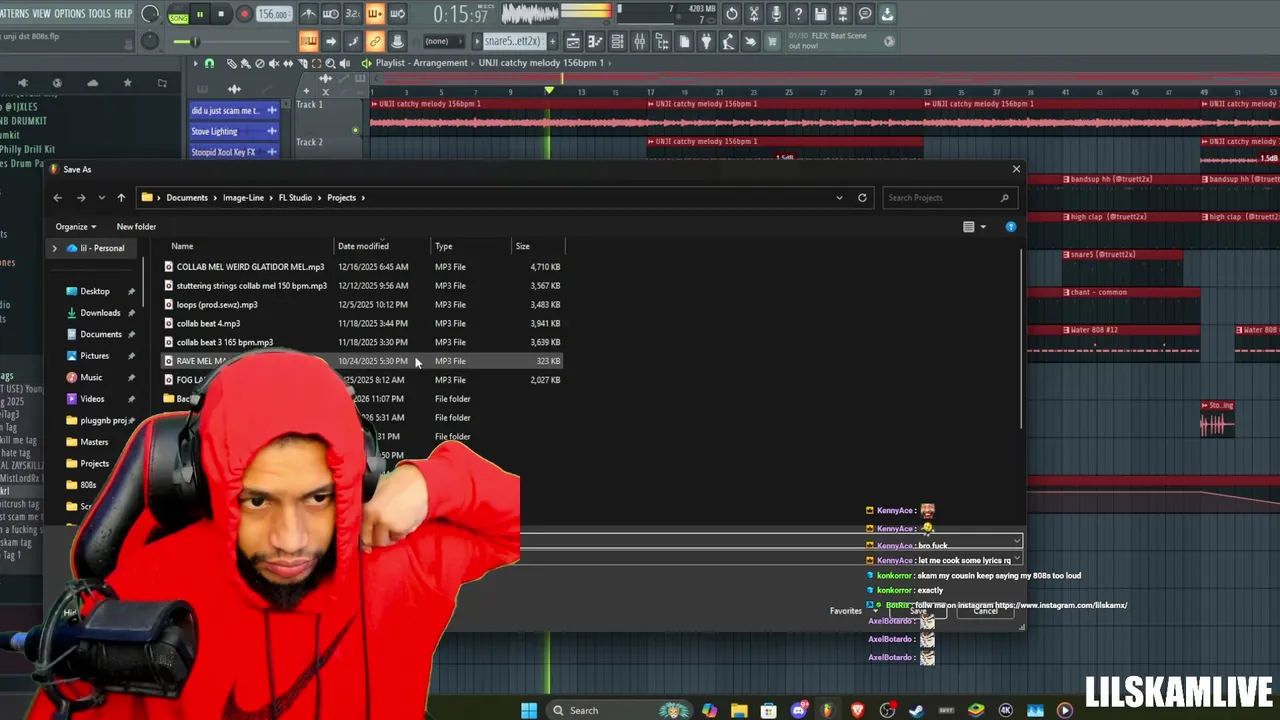The height and width of the screenshot is (720, 1280).
Task: Select the playlist mute tool icon
Action: tap(274, 63)
